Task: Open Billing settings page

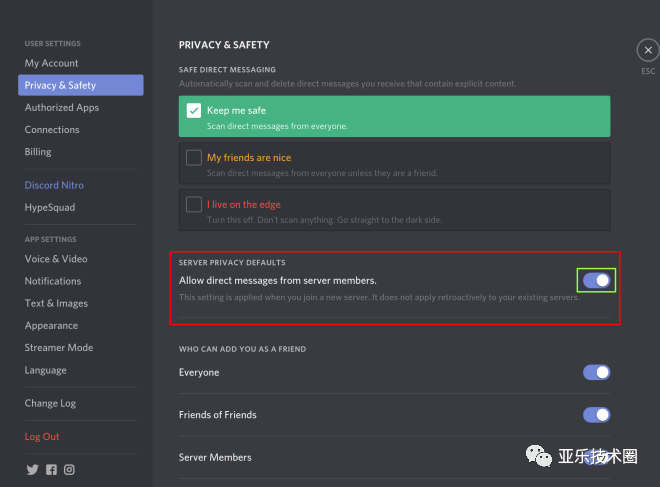Action: click(38, 152)
